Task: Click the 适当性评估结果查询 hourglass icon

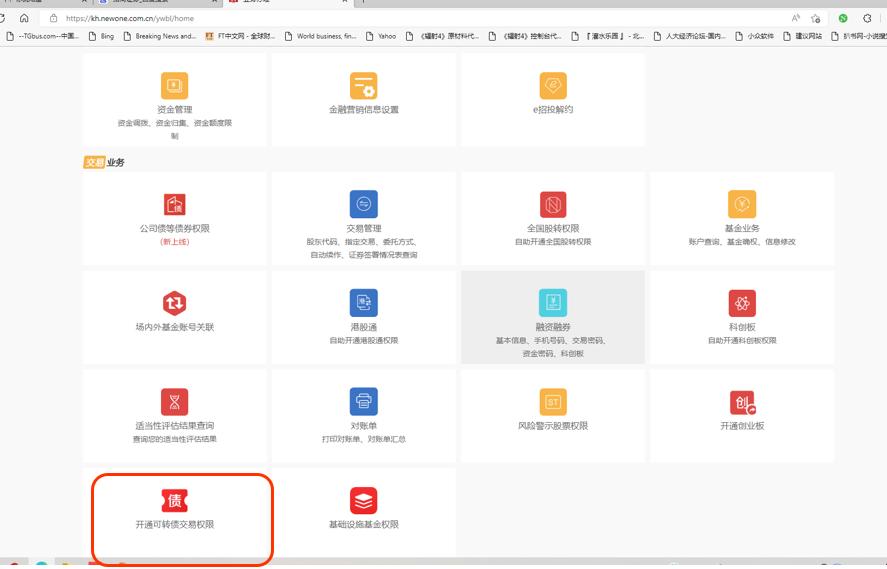Action: click(x=174, y=402)
